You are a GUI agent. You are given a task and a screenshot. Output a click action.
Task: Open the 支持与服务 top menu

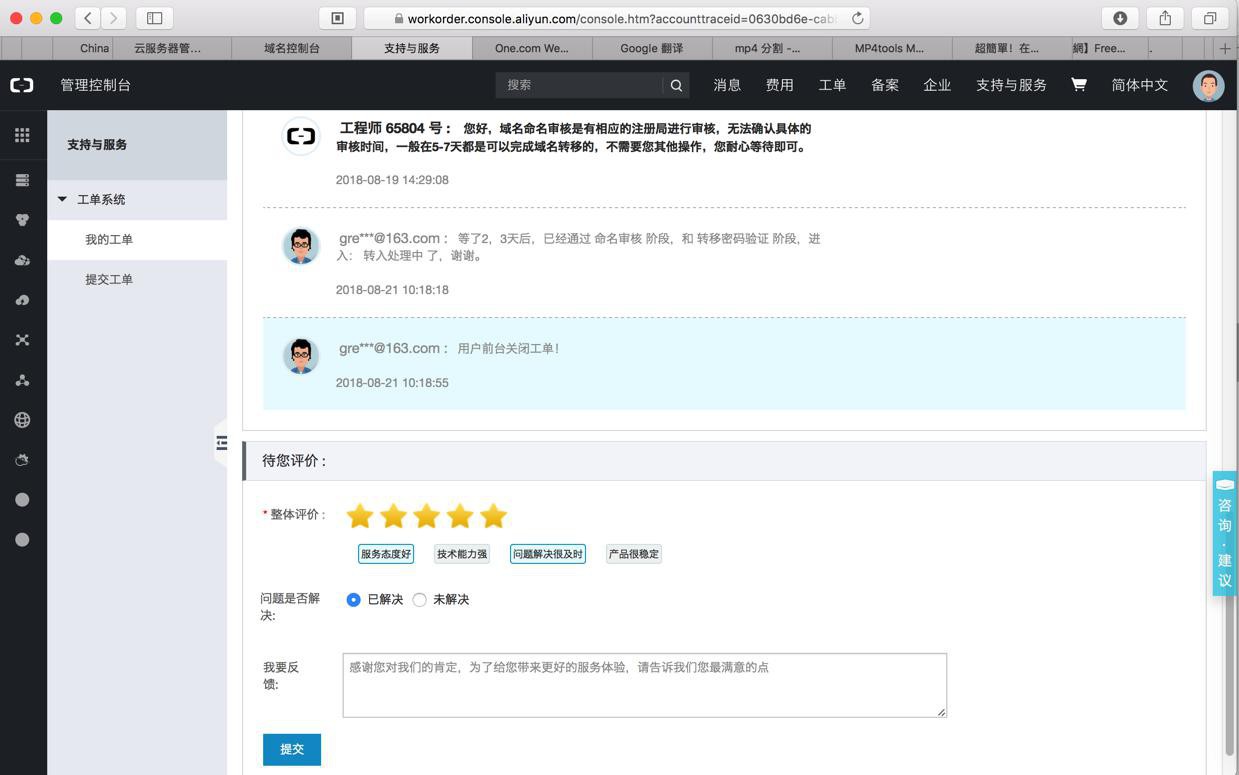pyautogui.click(x=1011, y=85)
